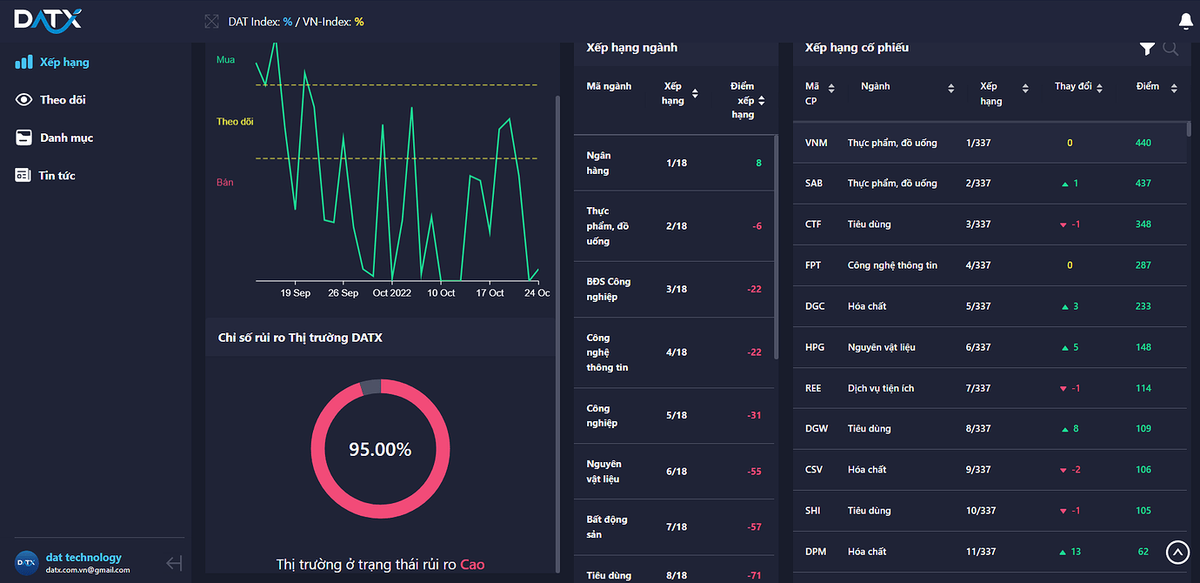This screenshot has height=583, width=1200.
Task: Click the 95.00% risk donut gauge
Action: [x=379, y=449]
